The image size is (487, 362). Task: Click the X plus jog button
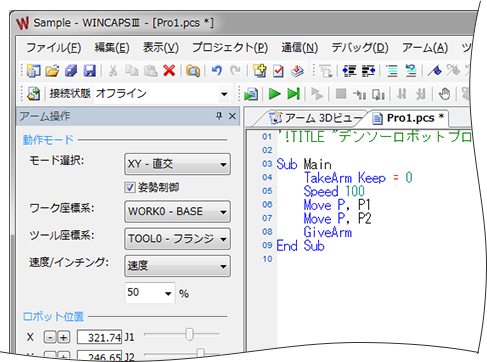63,338
